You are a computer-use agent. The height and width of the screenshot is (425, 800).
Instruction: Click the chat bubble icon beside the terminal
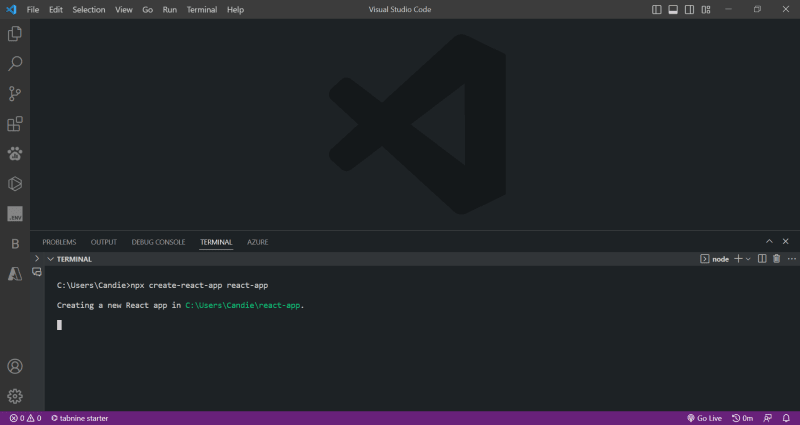(37, 272)
